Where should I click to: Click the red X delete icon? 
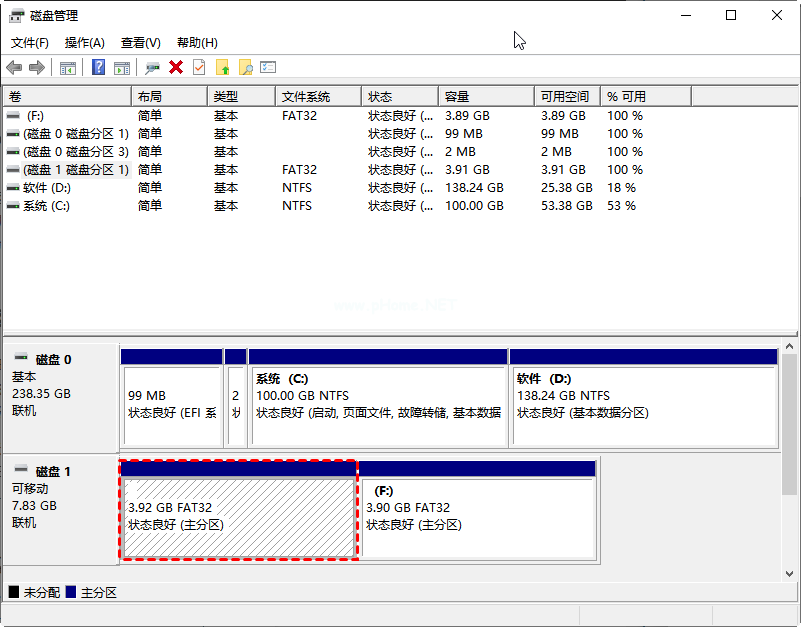(176, 67)
